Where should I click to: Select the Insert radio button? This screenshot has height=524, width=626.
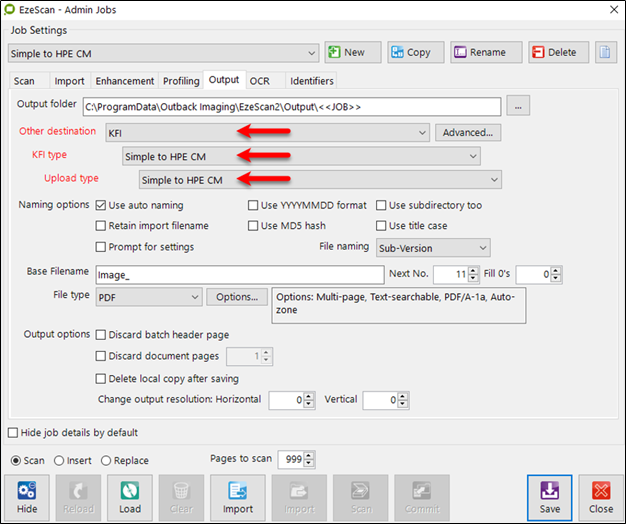[58, 461]
